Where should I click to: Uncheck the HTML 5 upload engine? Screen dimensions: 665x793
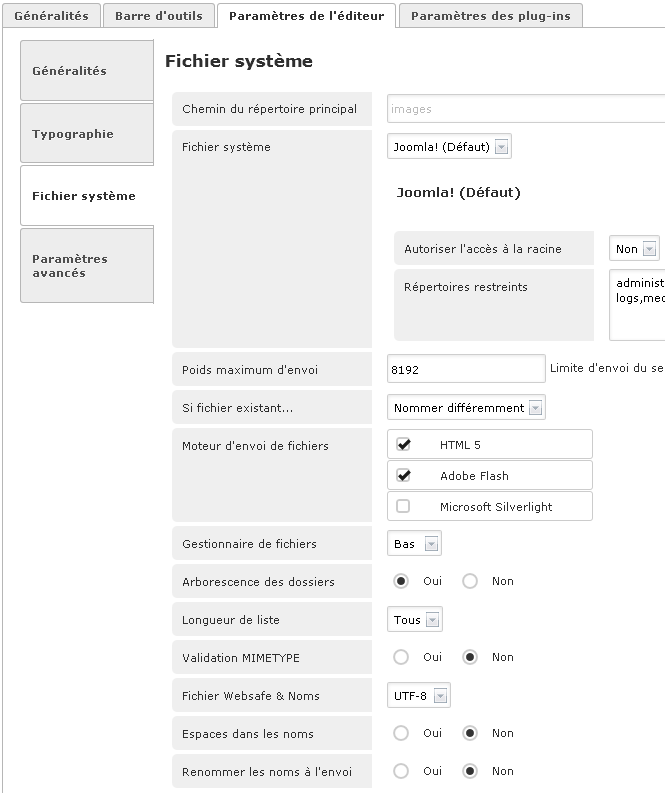pyautogui.click(x=403, y=445)
